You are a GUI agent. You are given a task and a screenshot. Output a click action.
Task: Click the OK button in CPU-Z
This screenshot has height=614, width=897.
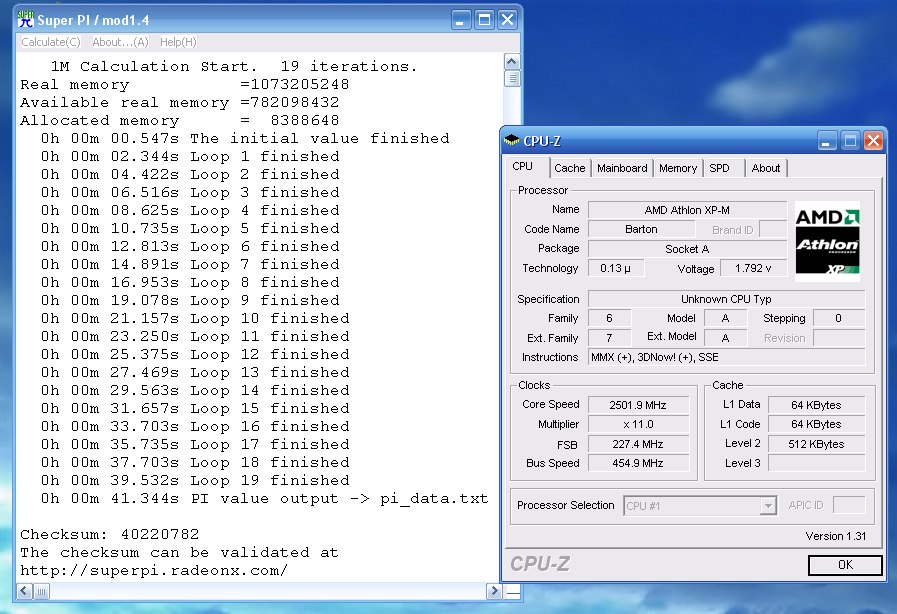click(845, 565)
